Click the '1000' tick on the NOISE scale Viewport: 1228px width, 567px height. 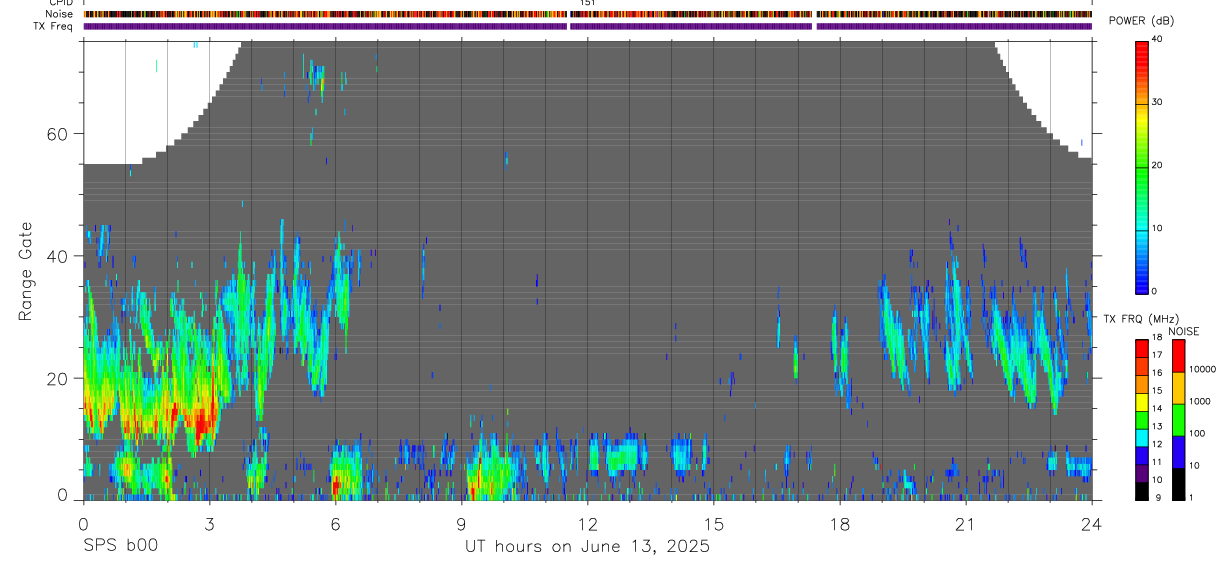coord(1201,402)
